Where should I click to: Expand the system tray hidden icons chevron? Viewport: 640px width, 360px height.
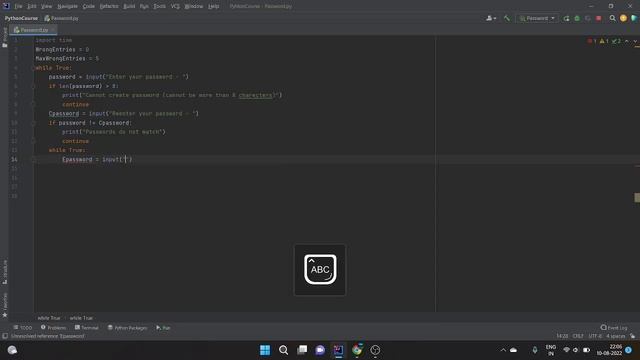[x=503, y=350]
